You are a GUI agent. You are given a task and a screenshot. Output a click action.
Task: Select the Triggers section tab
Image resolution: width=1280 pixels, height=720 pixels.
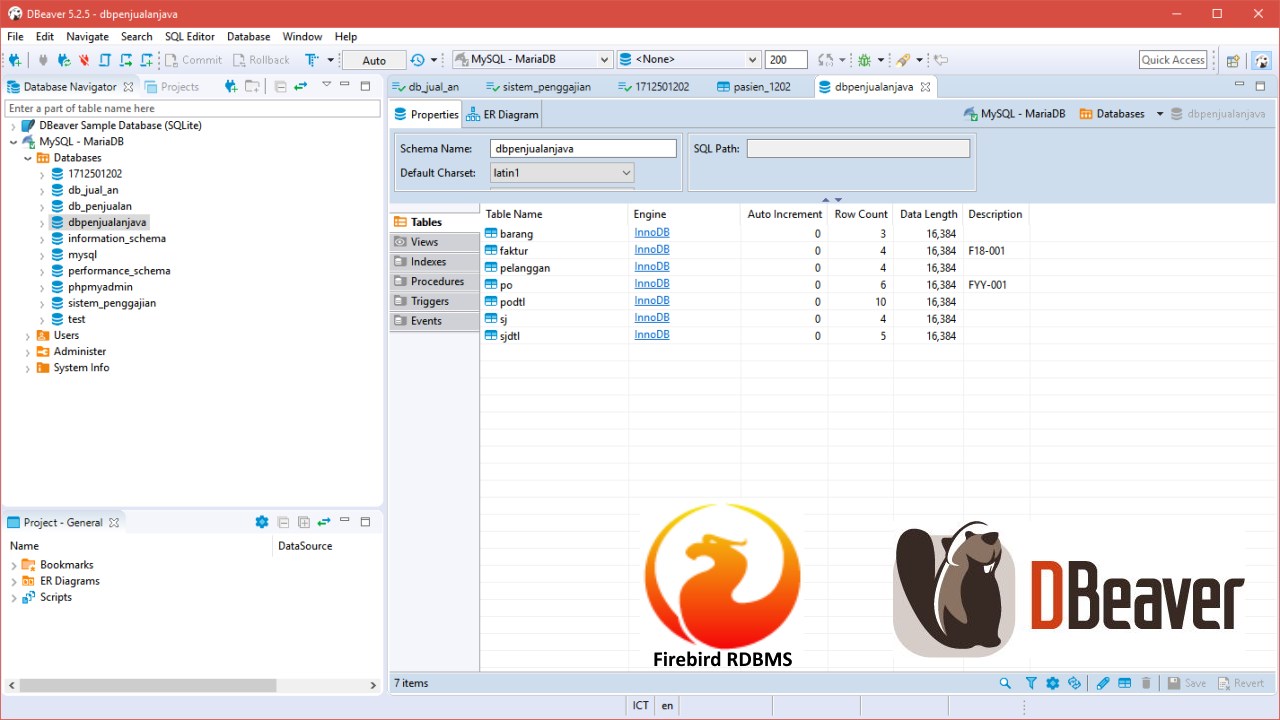pyautogui.click(x=434, y=301)
